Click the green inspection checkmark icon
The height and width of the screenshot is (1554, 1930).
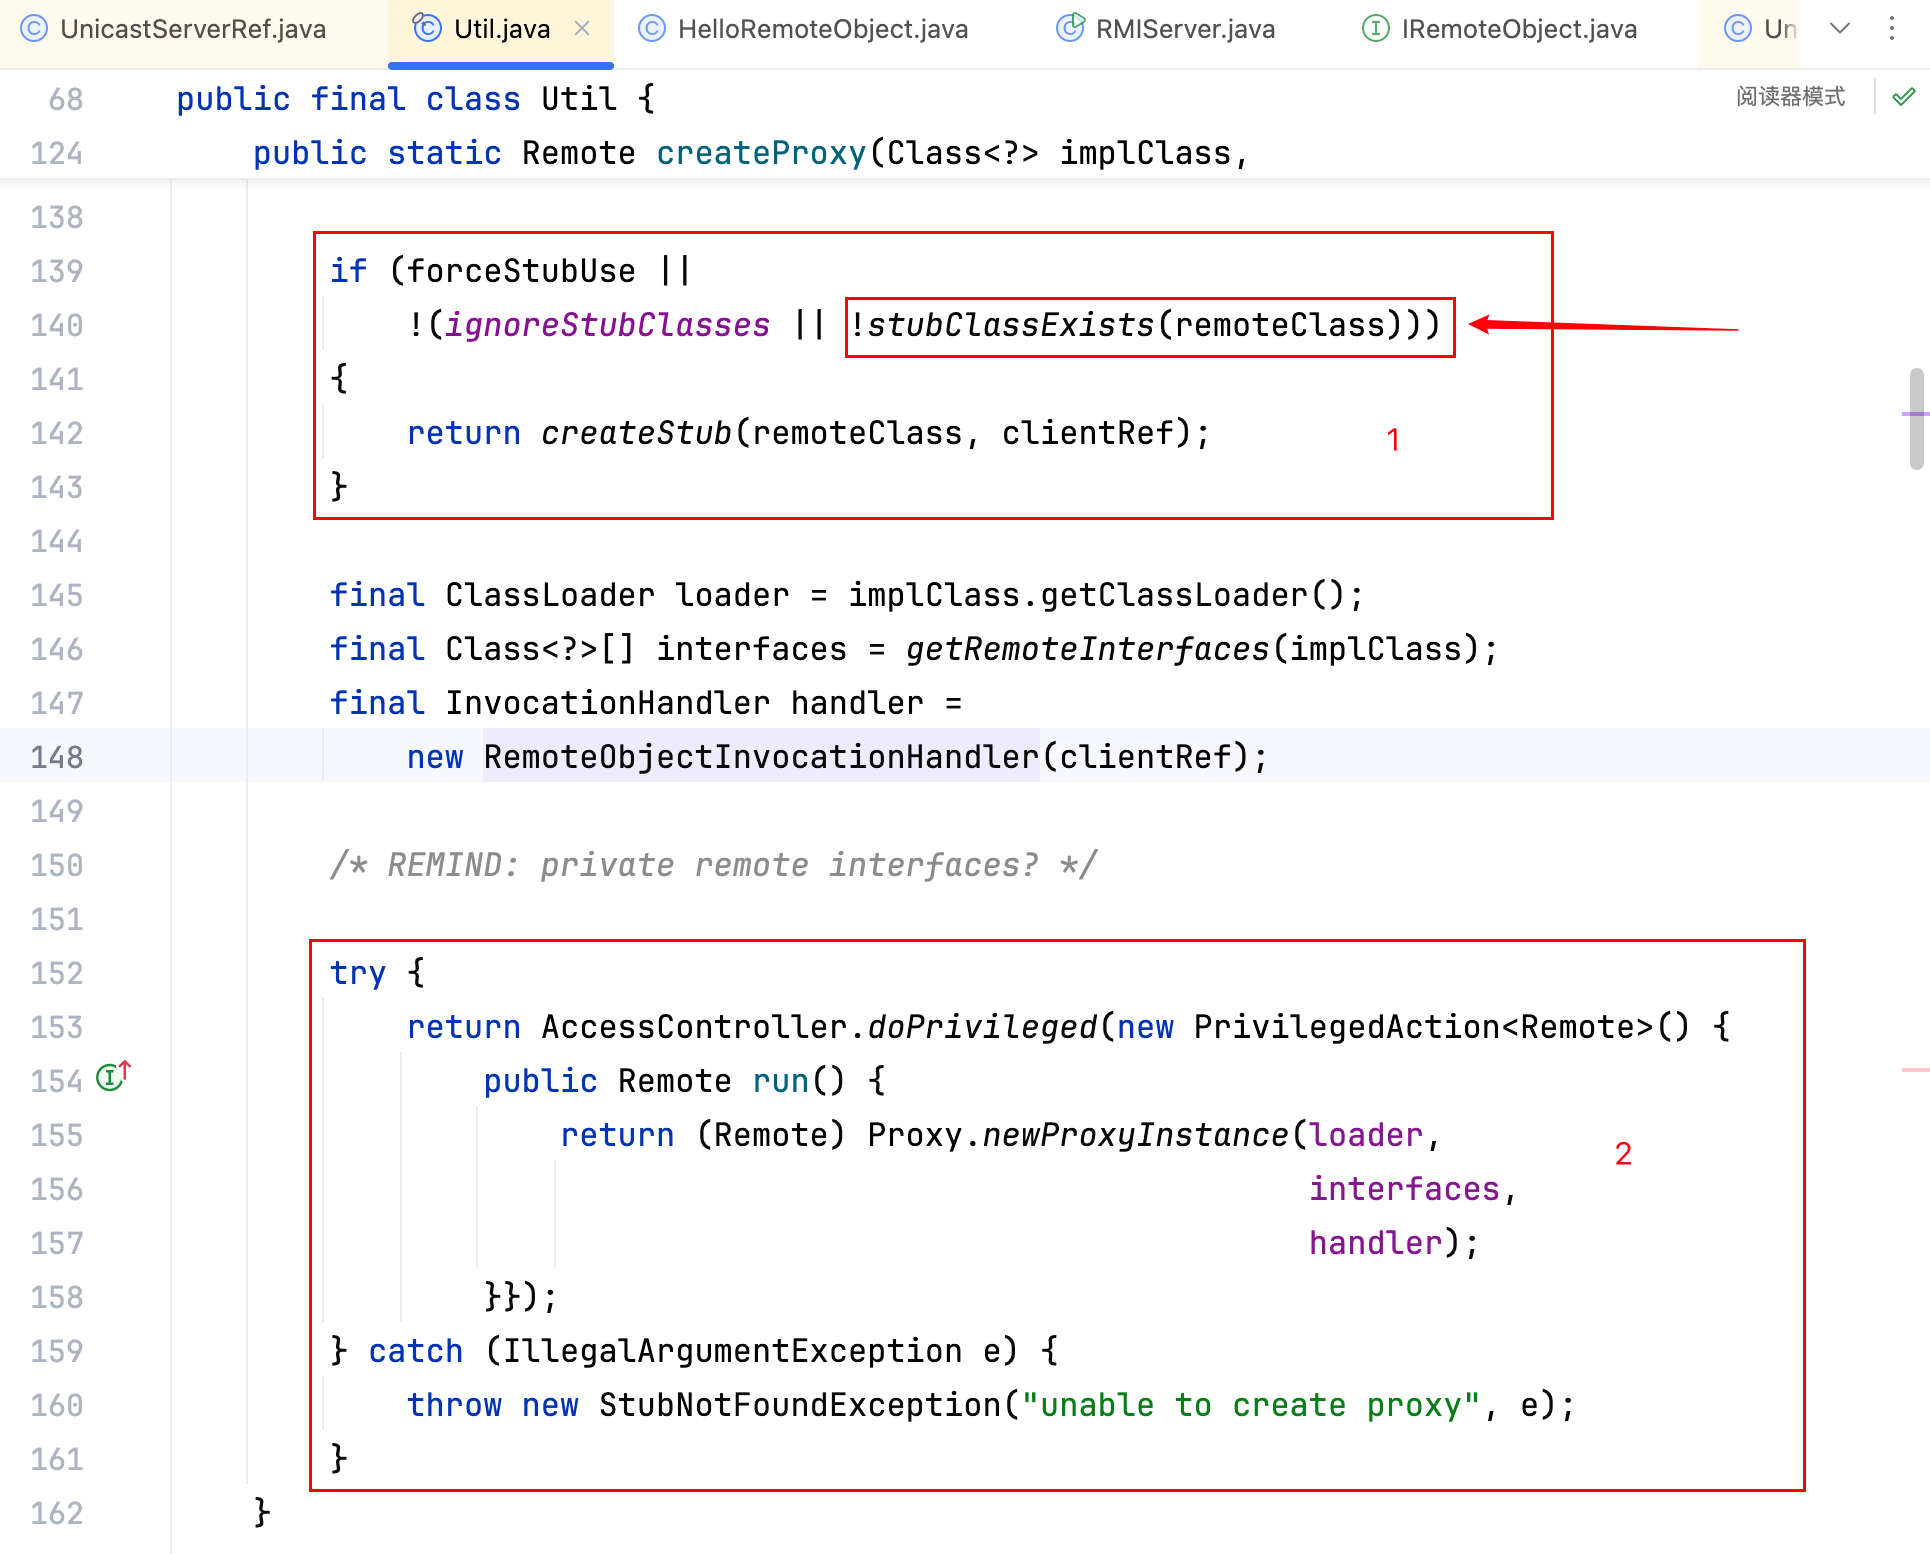pos(1904,97)
